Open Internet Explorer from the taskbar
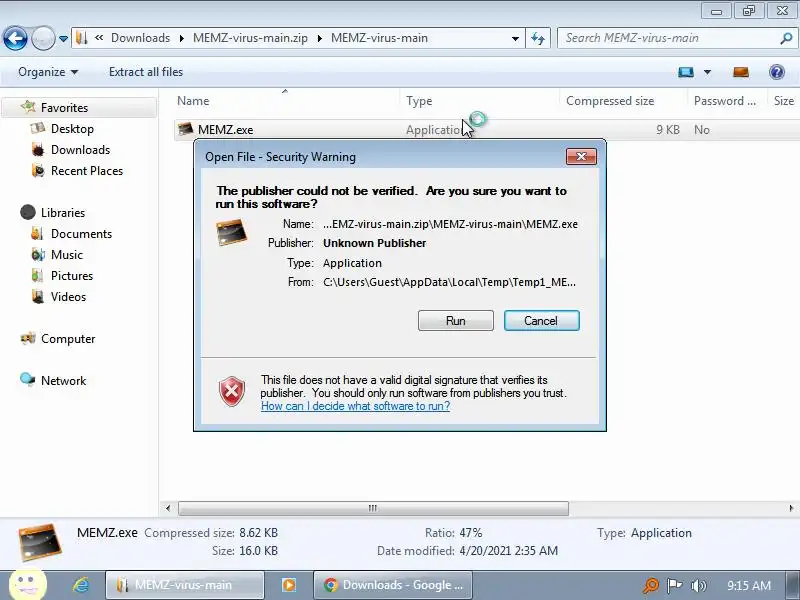 click(81, 585)
